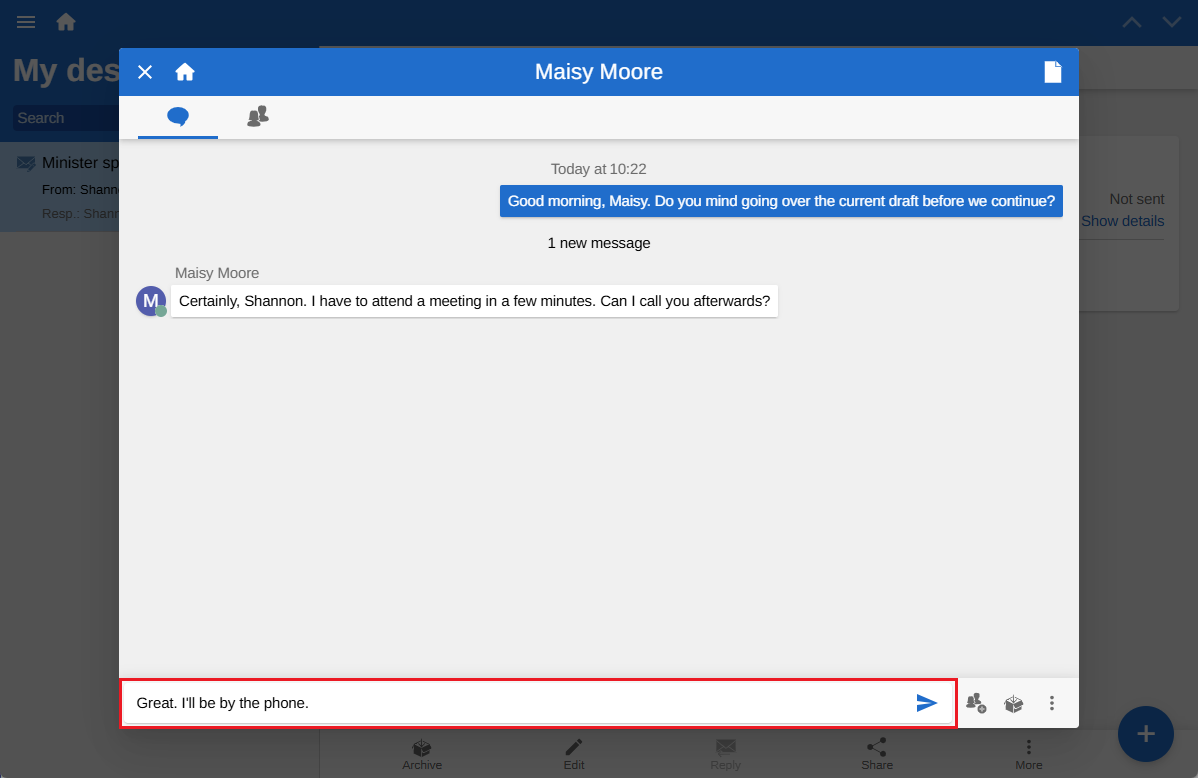Click the Edit button in bottom toolbar
Screen dimensions: 1198x778
tap(574, 754)
